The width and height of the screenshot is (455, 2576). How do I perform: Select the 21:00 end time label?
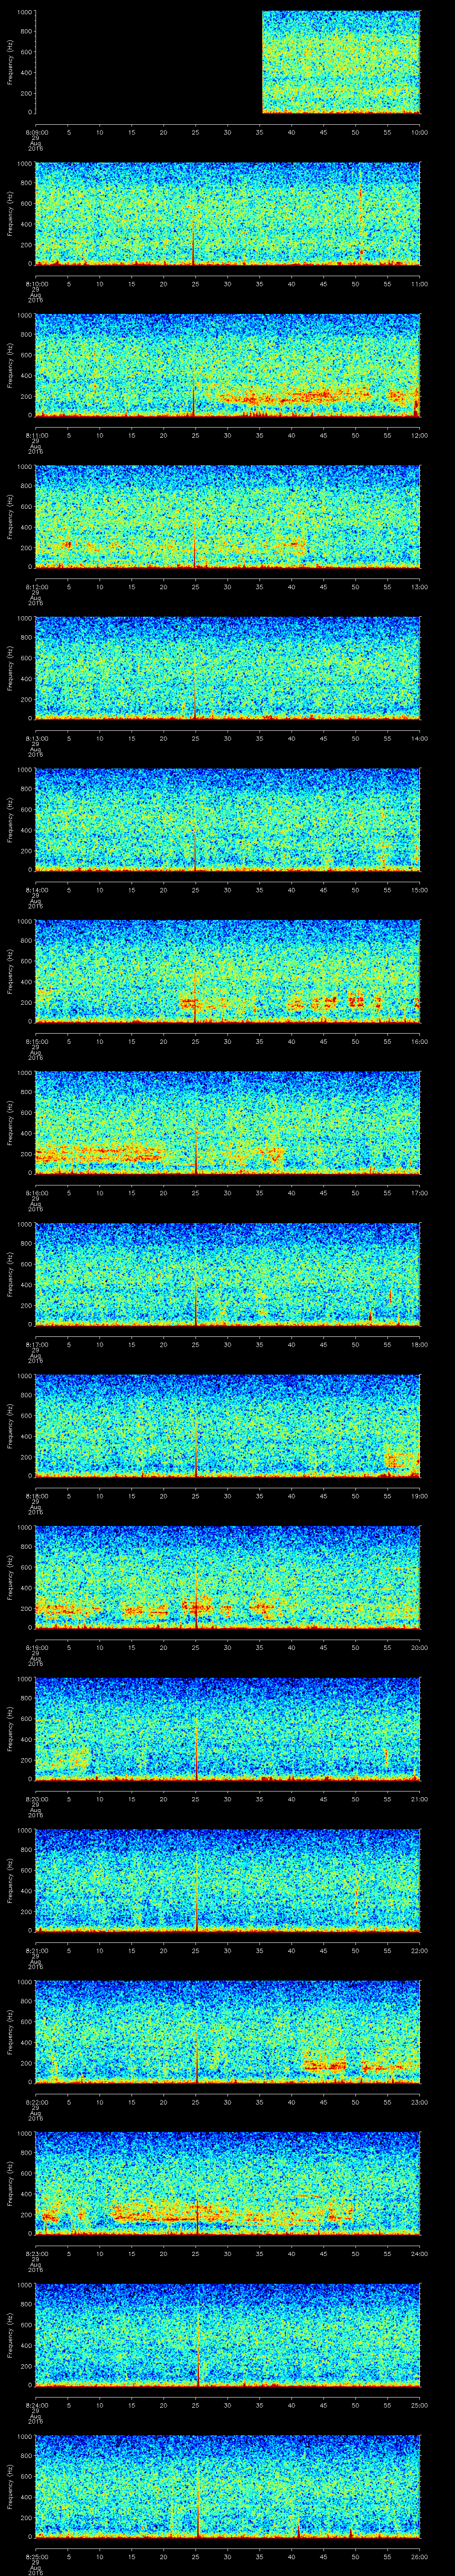pyautogui.click(x=419, y=1799)
